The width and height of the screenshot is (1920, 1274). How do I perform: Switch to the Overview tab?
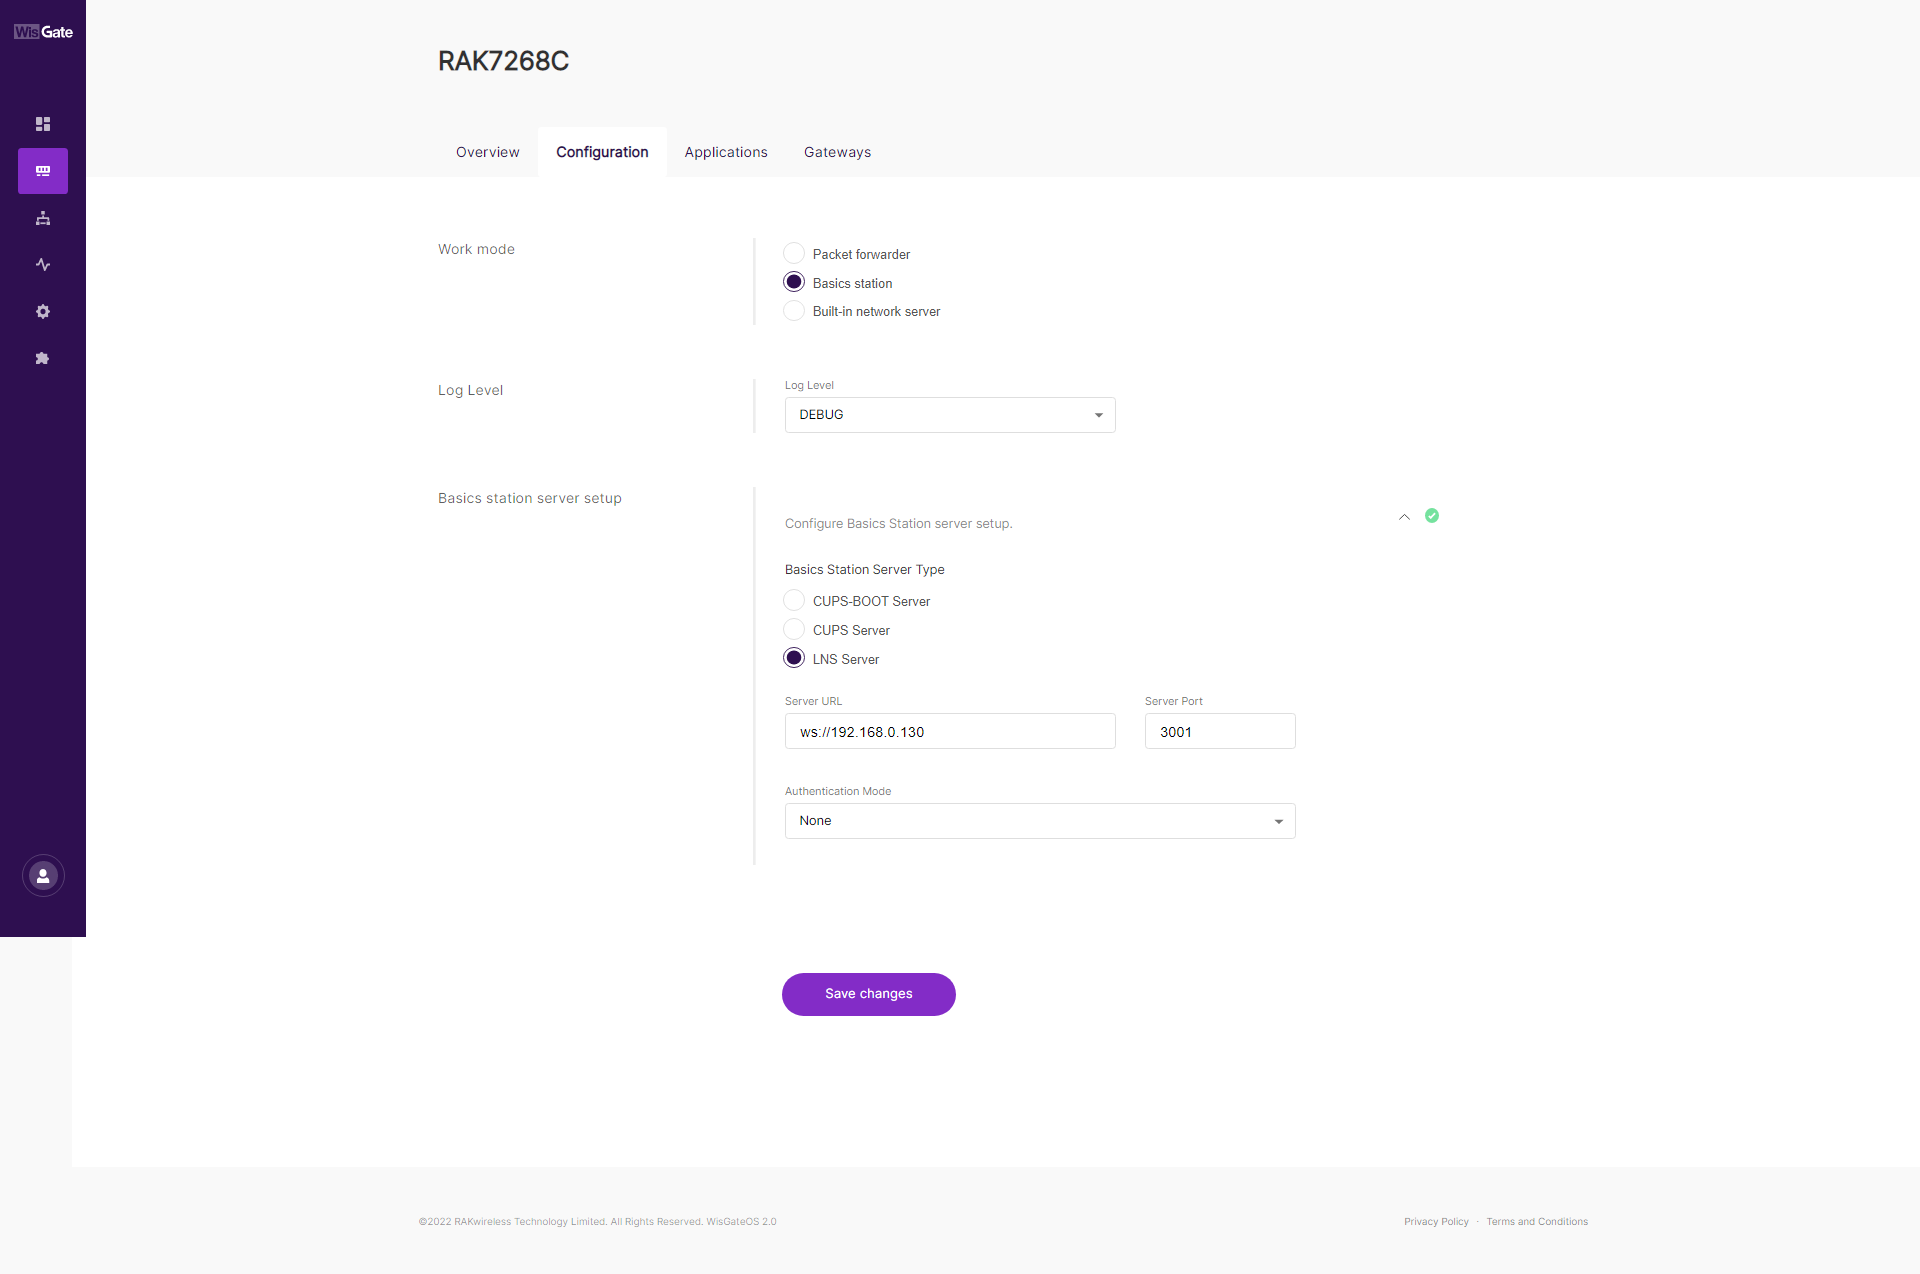tap(487, 151)
